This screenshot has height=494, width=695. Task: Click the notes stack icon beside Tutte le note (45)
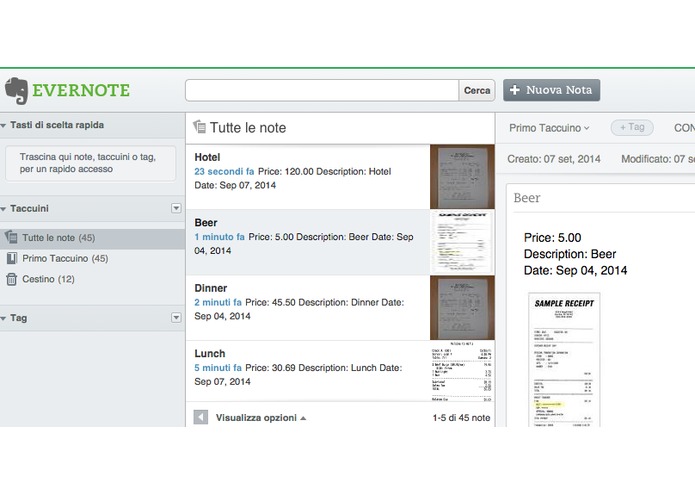[11, 237]
